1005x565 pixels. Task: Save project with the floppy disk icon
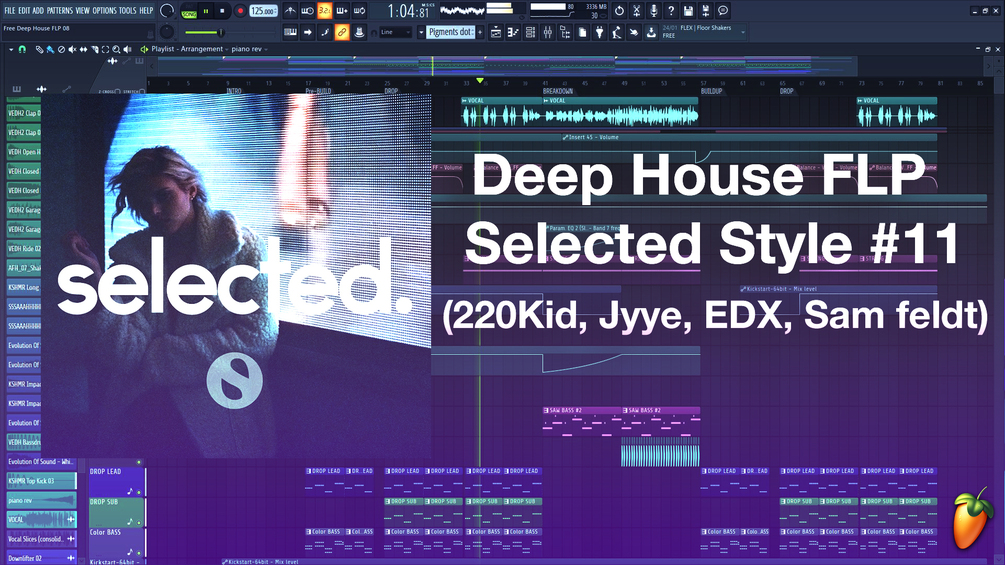click(688, 11)
